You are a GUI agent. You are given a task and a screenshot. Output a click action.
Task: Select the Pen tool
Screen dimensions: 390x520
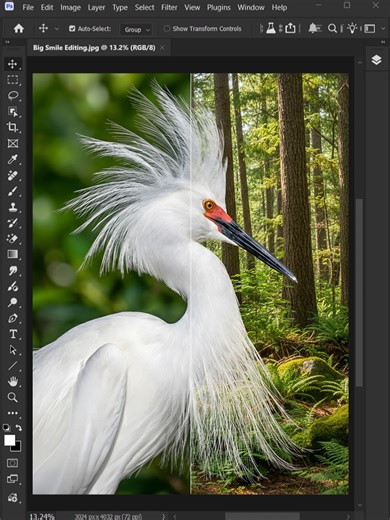point(13,318)
